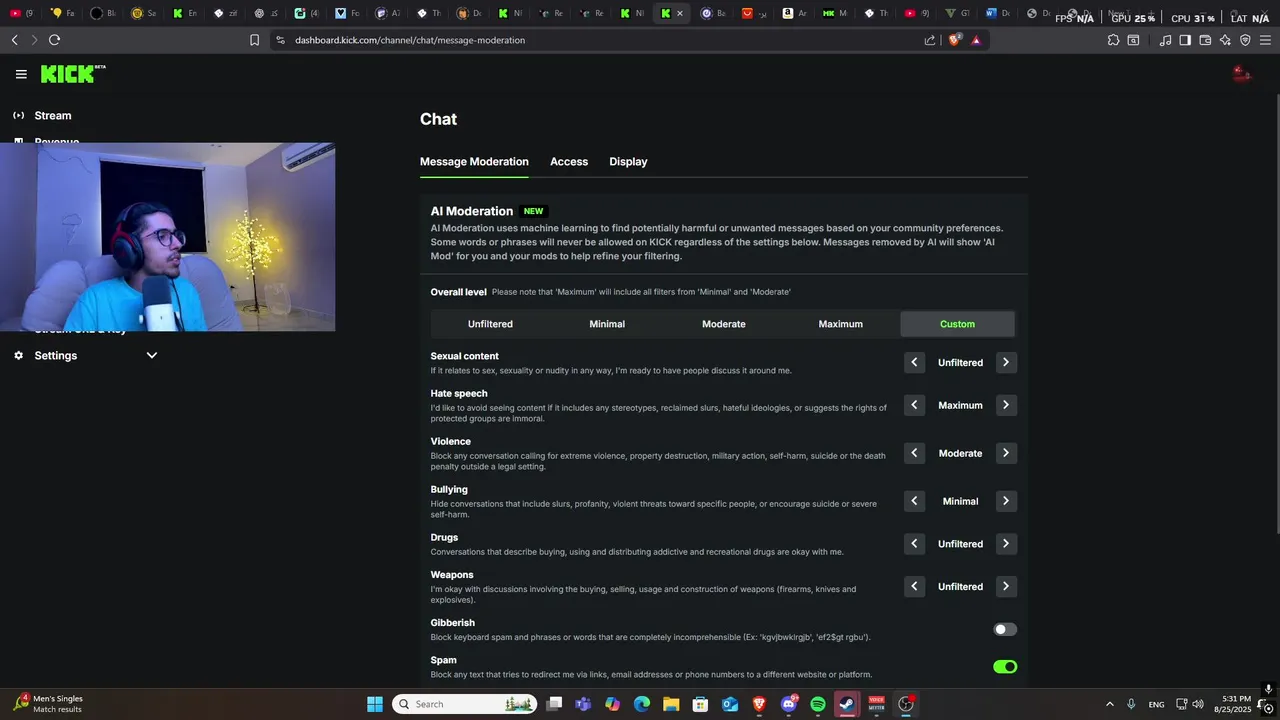Disable the Spam filter toggle
The height and width of the screenshot is (720, 1280).
[1005, 667]
